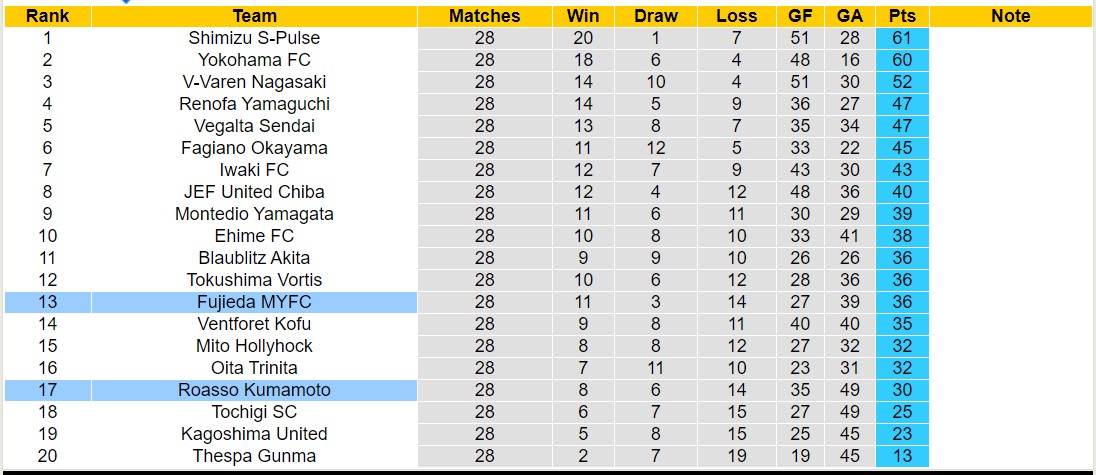1096x475 pixels.
Task: Click the Draw column header
Action: point(656,16)
